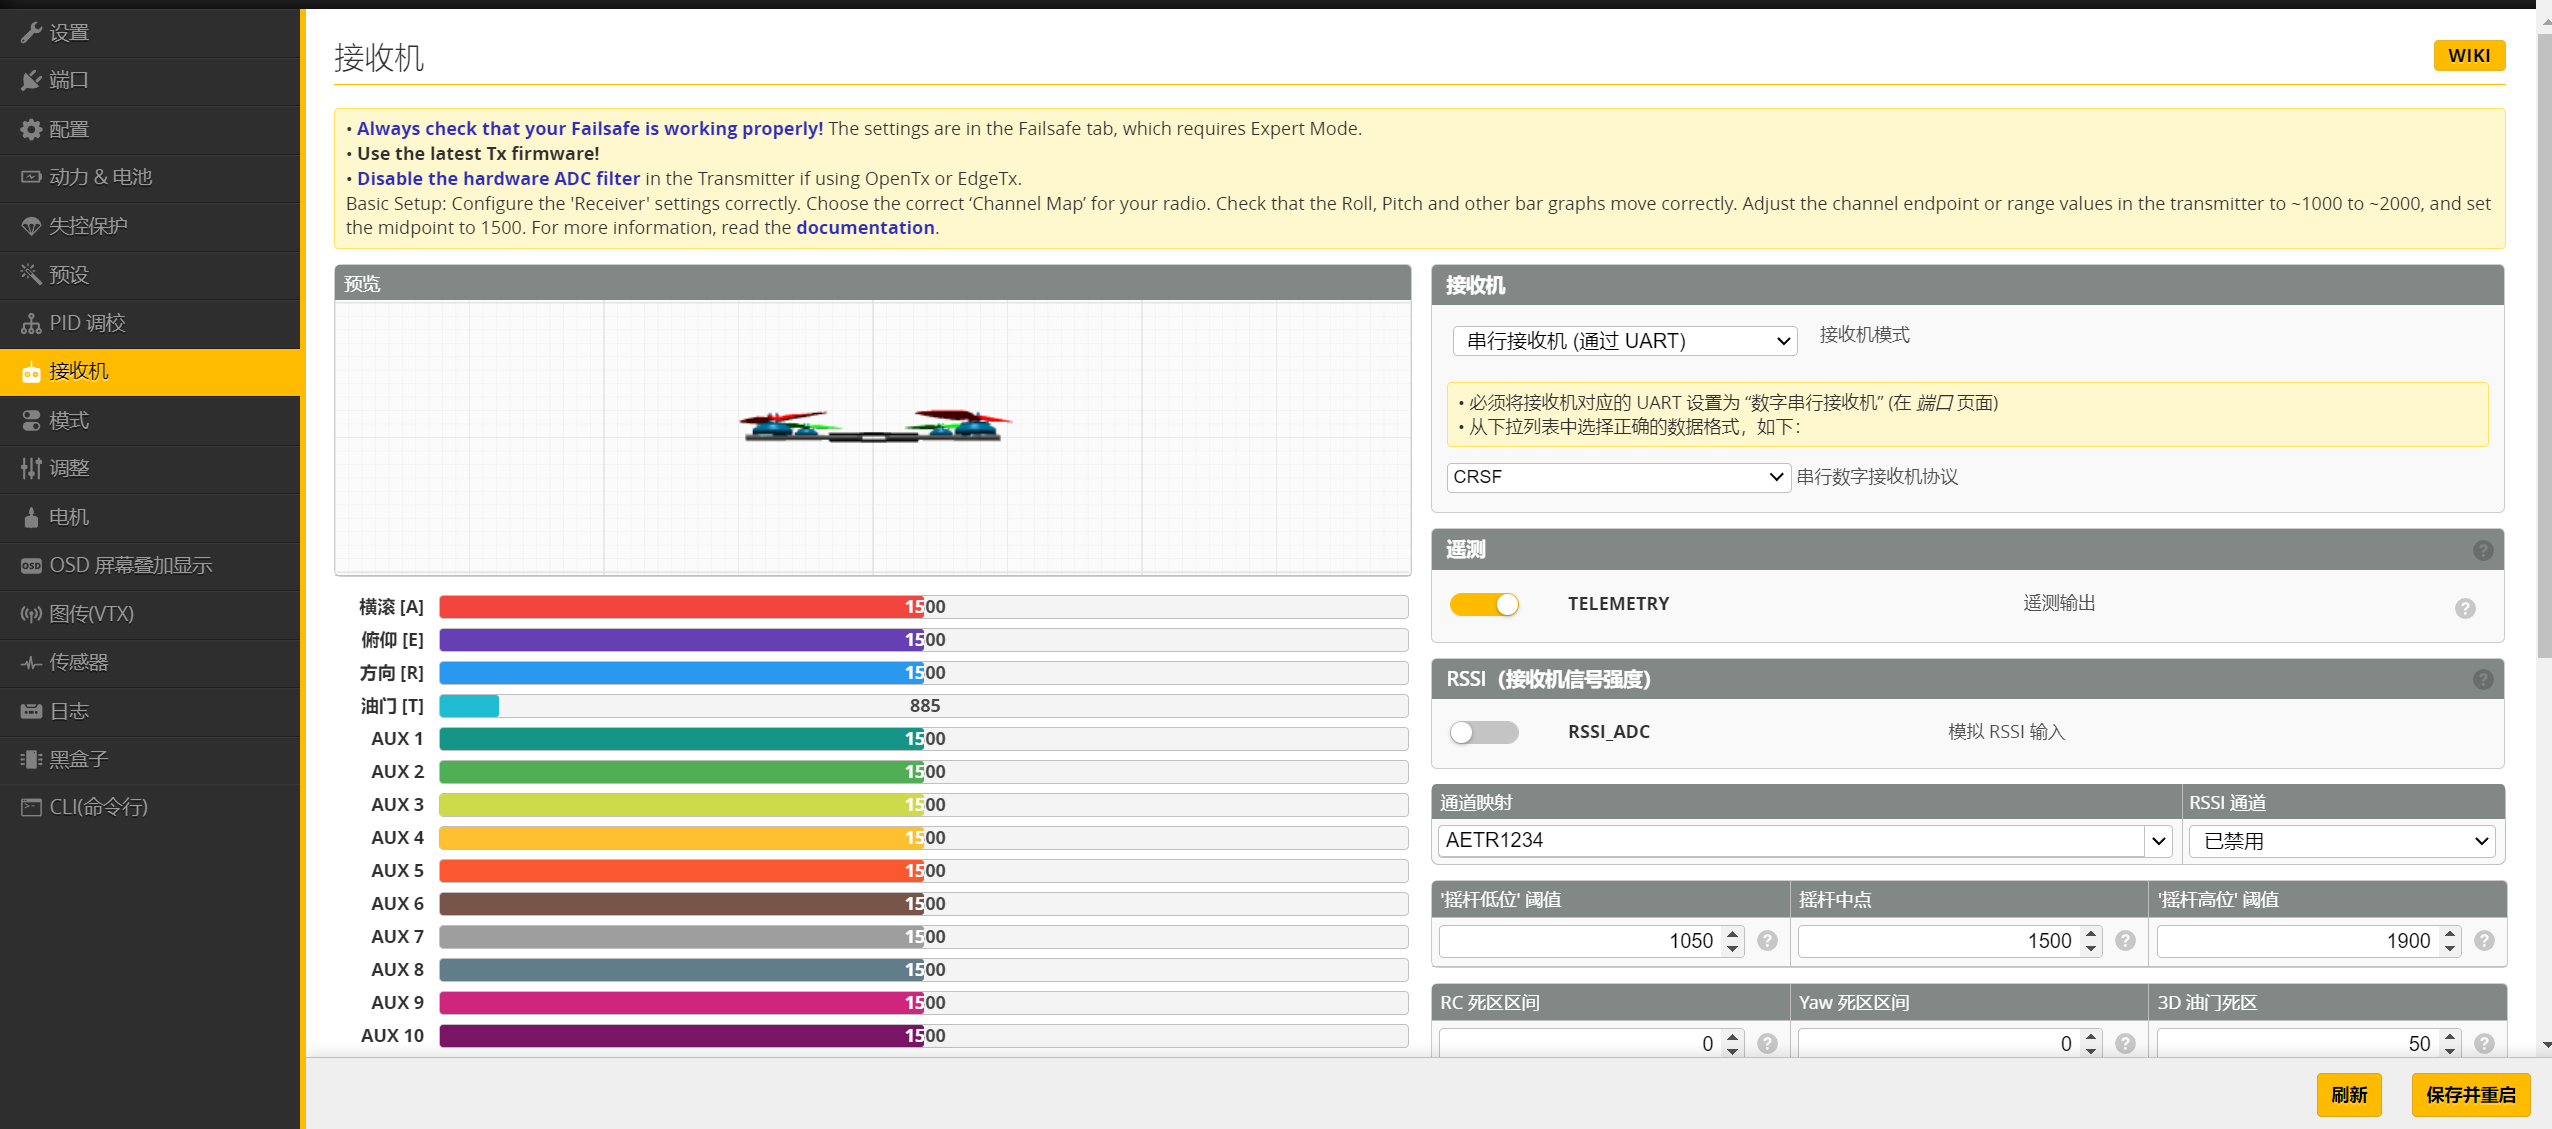Click the wrench icon for 设置
The image size is (2552, 1129).
pos(31,32)
